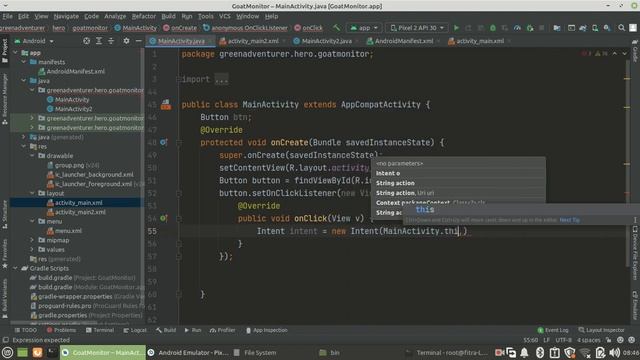Open menu.xml in project tree
Image resolution: width=640 pixels, height=360 pixels.
(64, 231)
